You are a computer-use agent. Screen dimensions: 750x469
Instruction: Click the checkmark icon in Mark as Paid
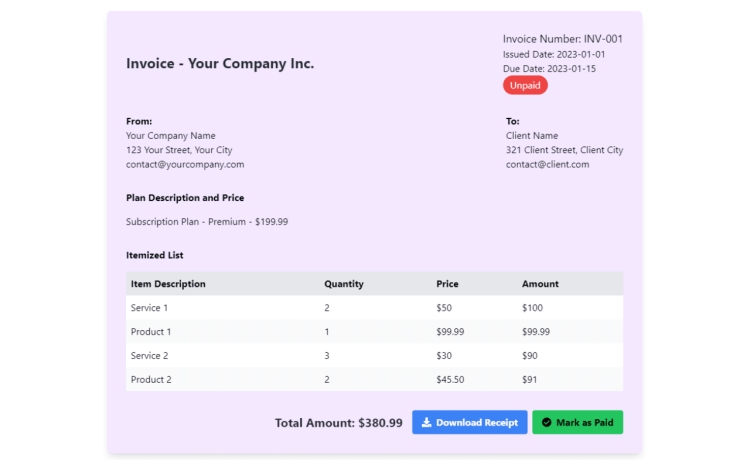[x=546, y=422]
